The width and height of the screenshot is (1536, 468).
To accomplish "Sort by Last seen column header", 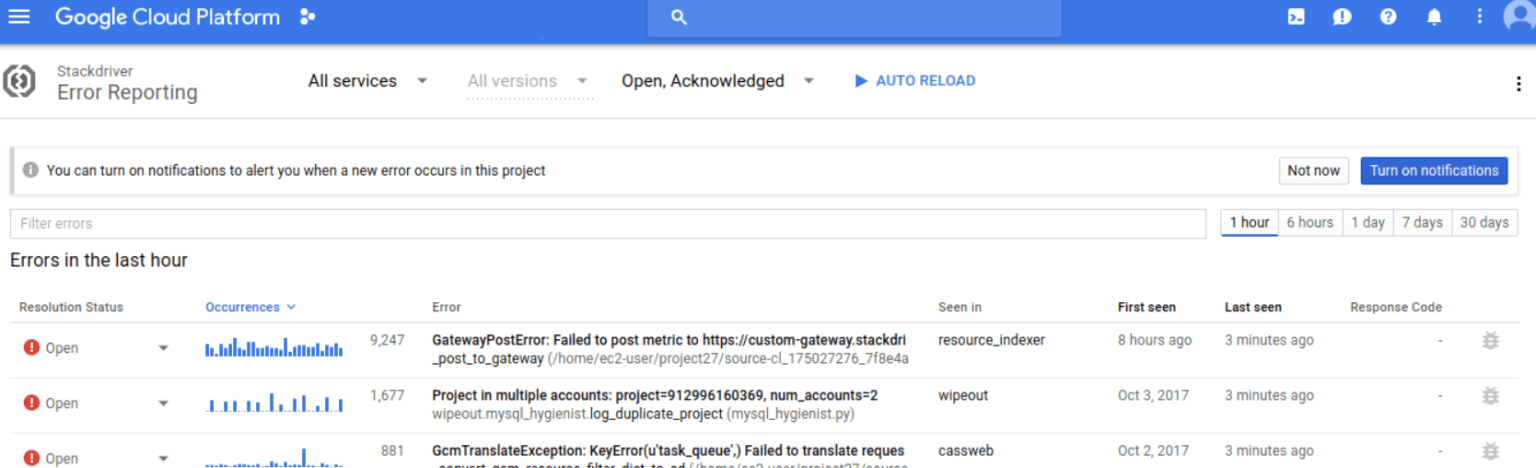I will (1253, 307).
